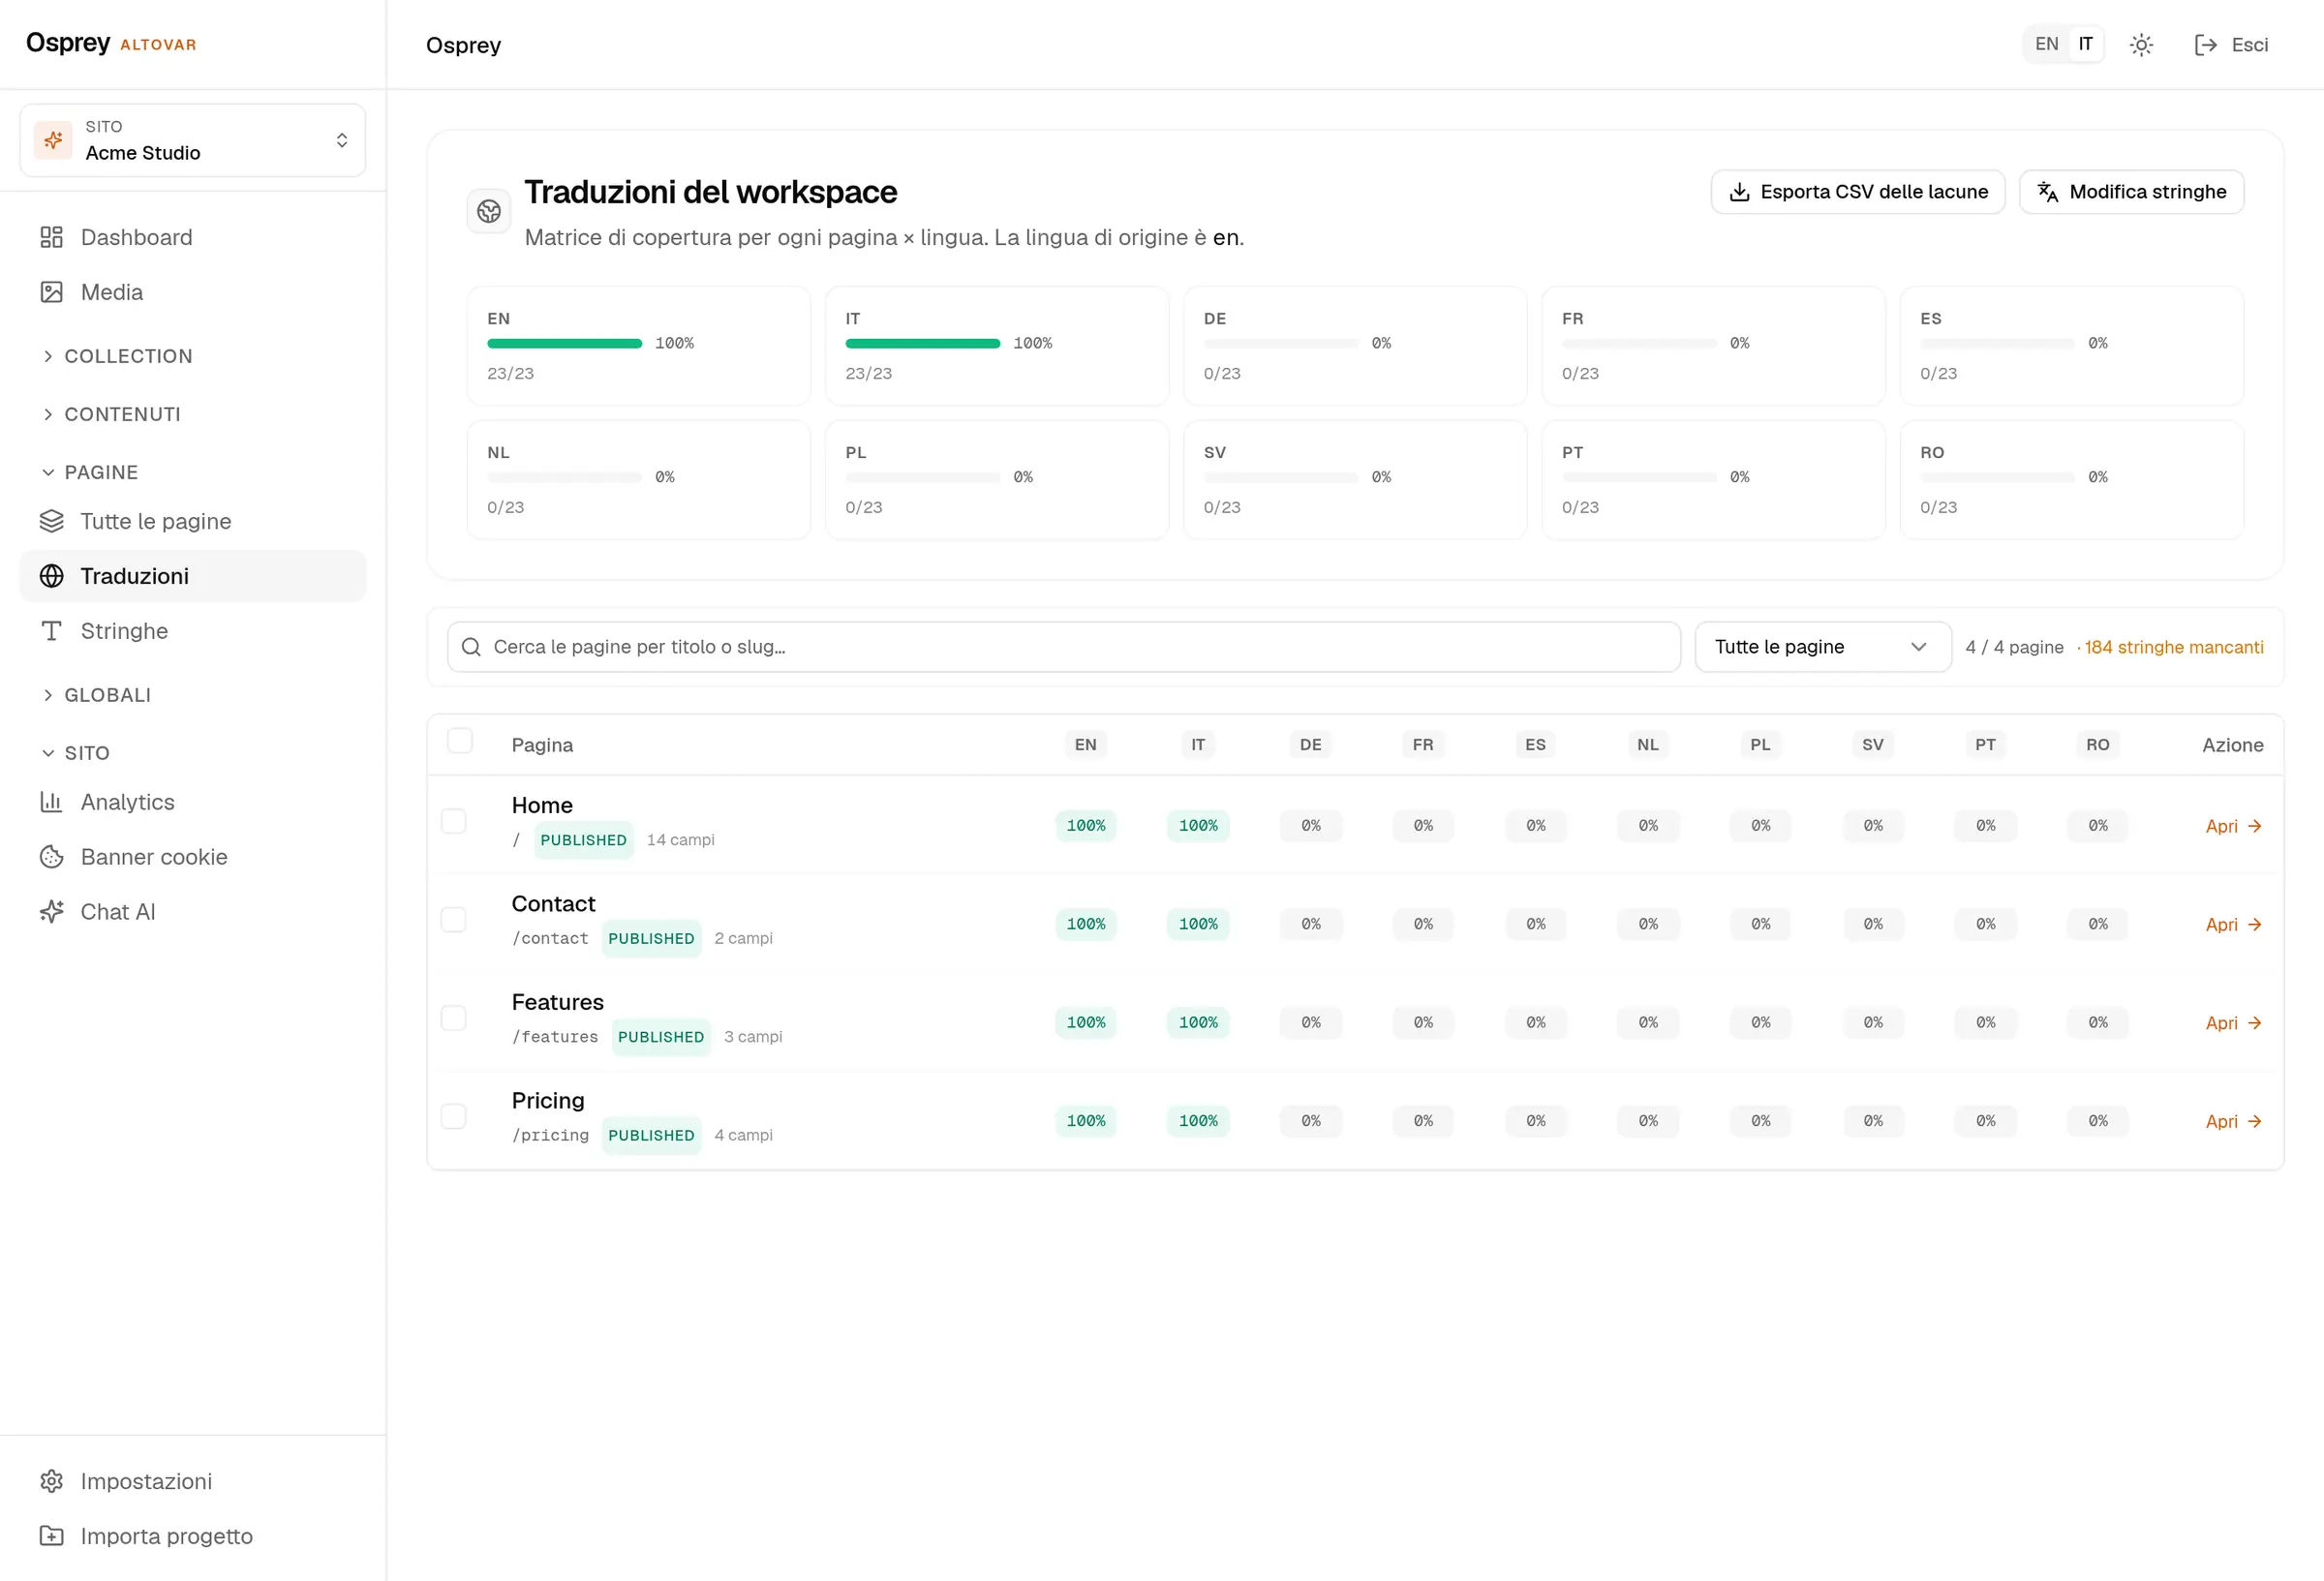
Task: Open Stringhe in the sidebar menu
Action: (193, 631)
